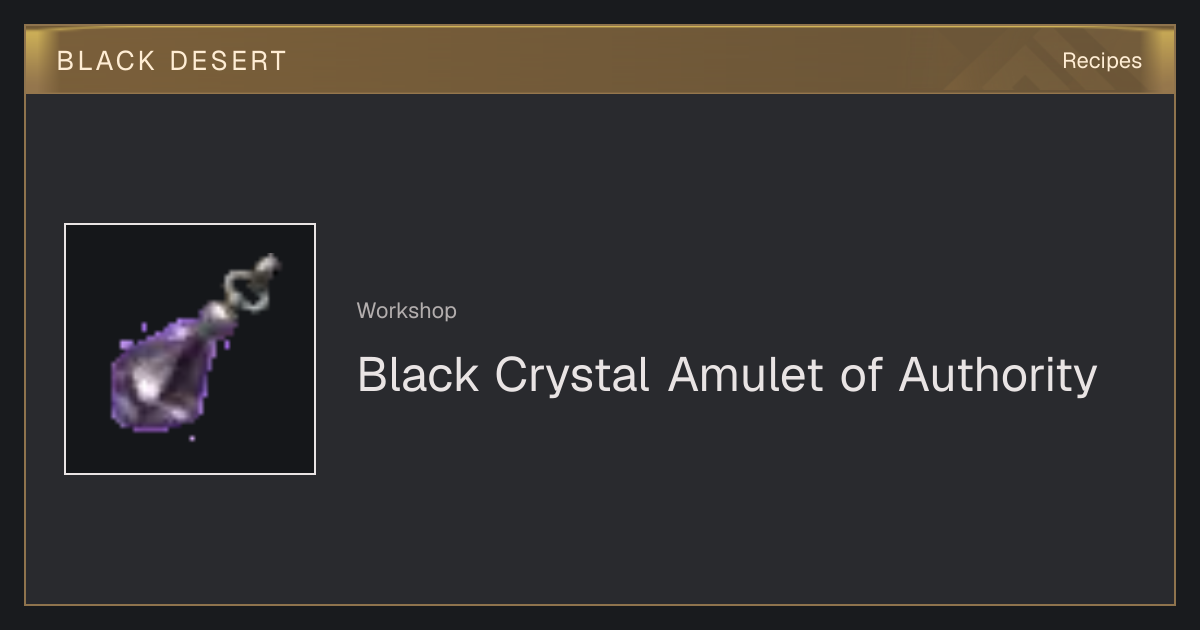Open the Recipes link in header
The width and height of the screenshot is (1200, 630).
(x=1101, y=61)
